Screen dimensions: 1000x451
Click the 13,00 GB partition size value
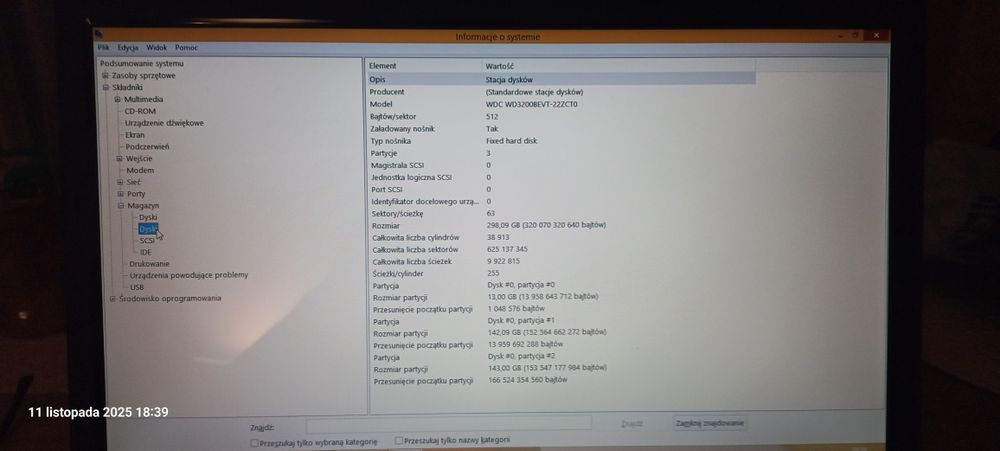pyautogui.click(x=543, y=297)
